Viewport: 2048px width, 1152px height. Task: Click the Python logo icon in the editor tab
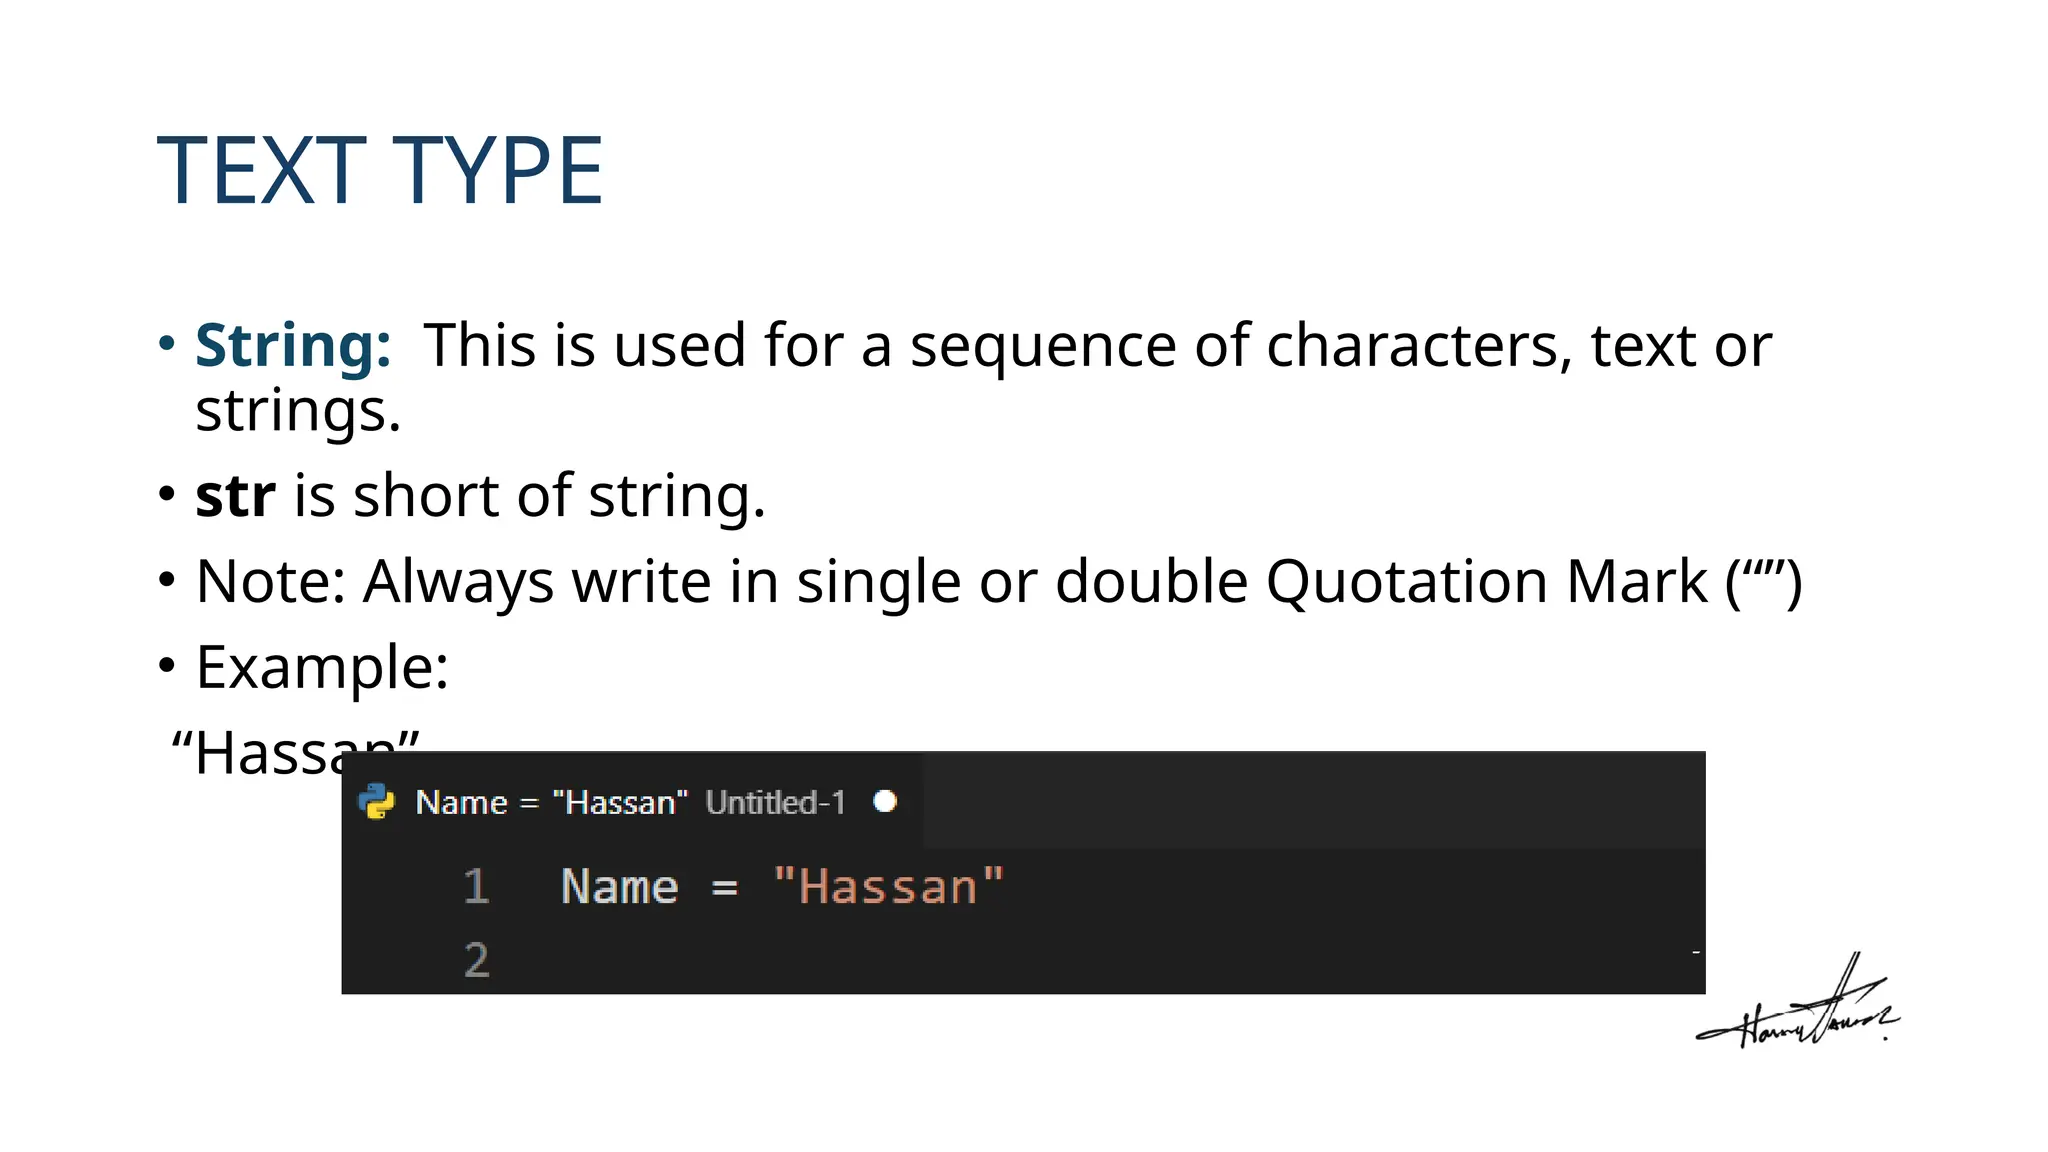click(x=377, y=801)
